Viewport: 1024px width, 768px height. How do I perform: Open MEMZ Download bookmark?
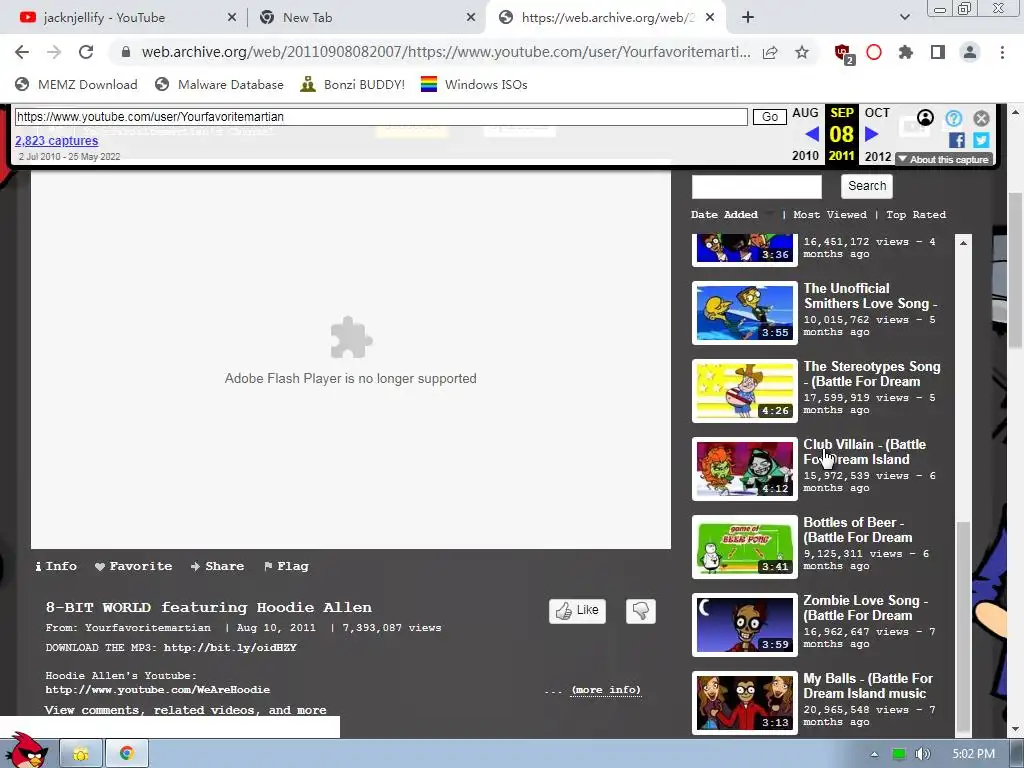76,84
